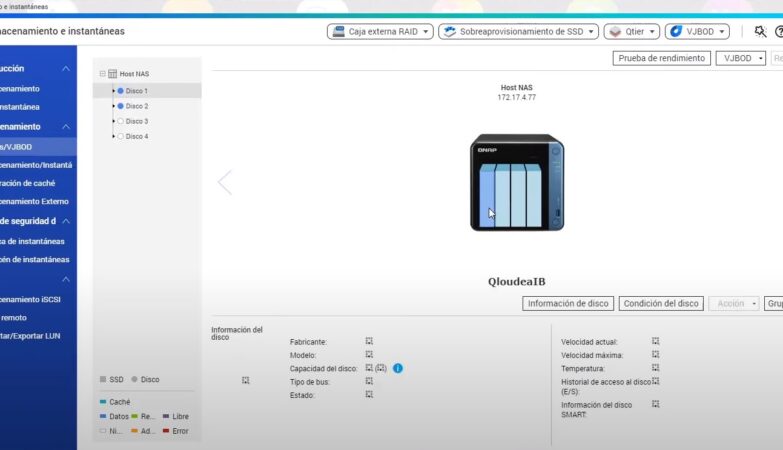The image size is (783, 450).
Task: Click the Libre legend color swatch
Action: (166, 416)
